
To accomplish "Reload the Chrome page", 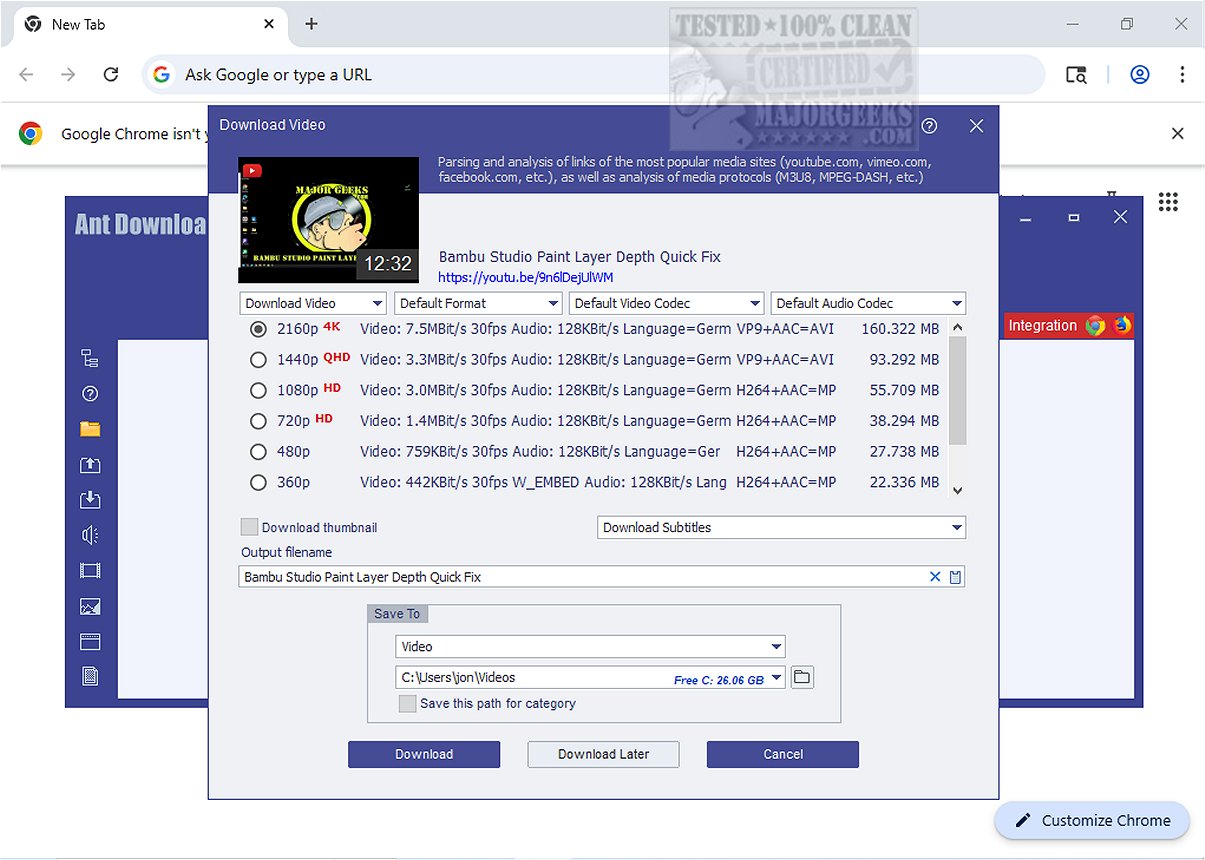I will 111,75.
